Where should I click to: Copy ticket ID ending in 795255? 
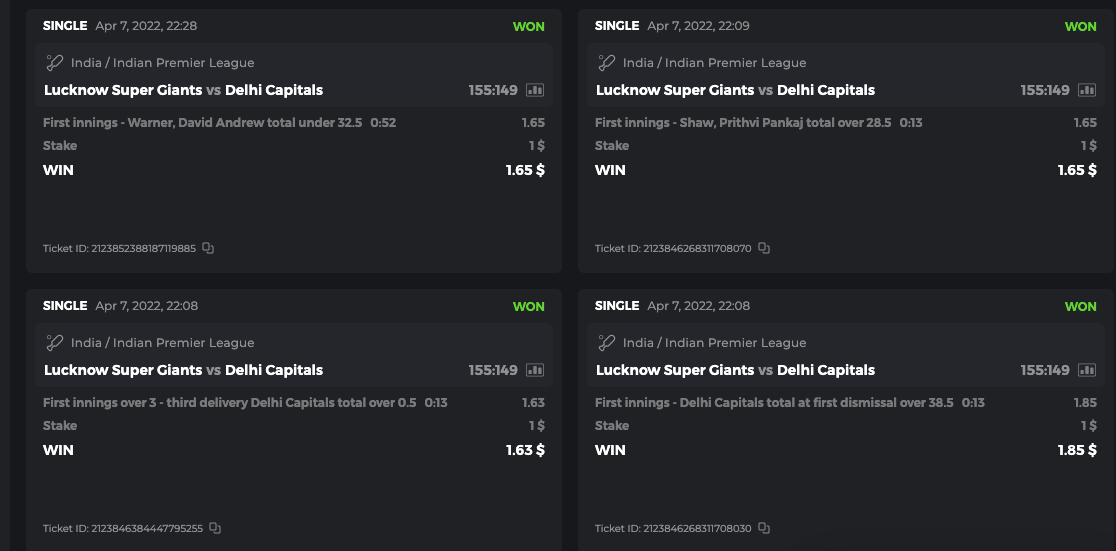pyautogui.click(x=215, y=528)
